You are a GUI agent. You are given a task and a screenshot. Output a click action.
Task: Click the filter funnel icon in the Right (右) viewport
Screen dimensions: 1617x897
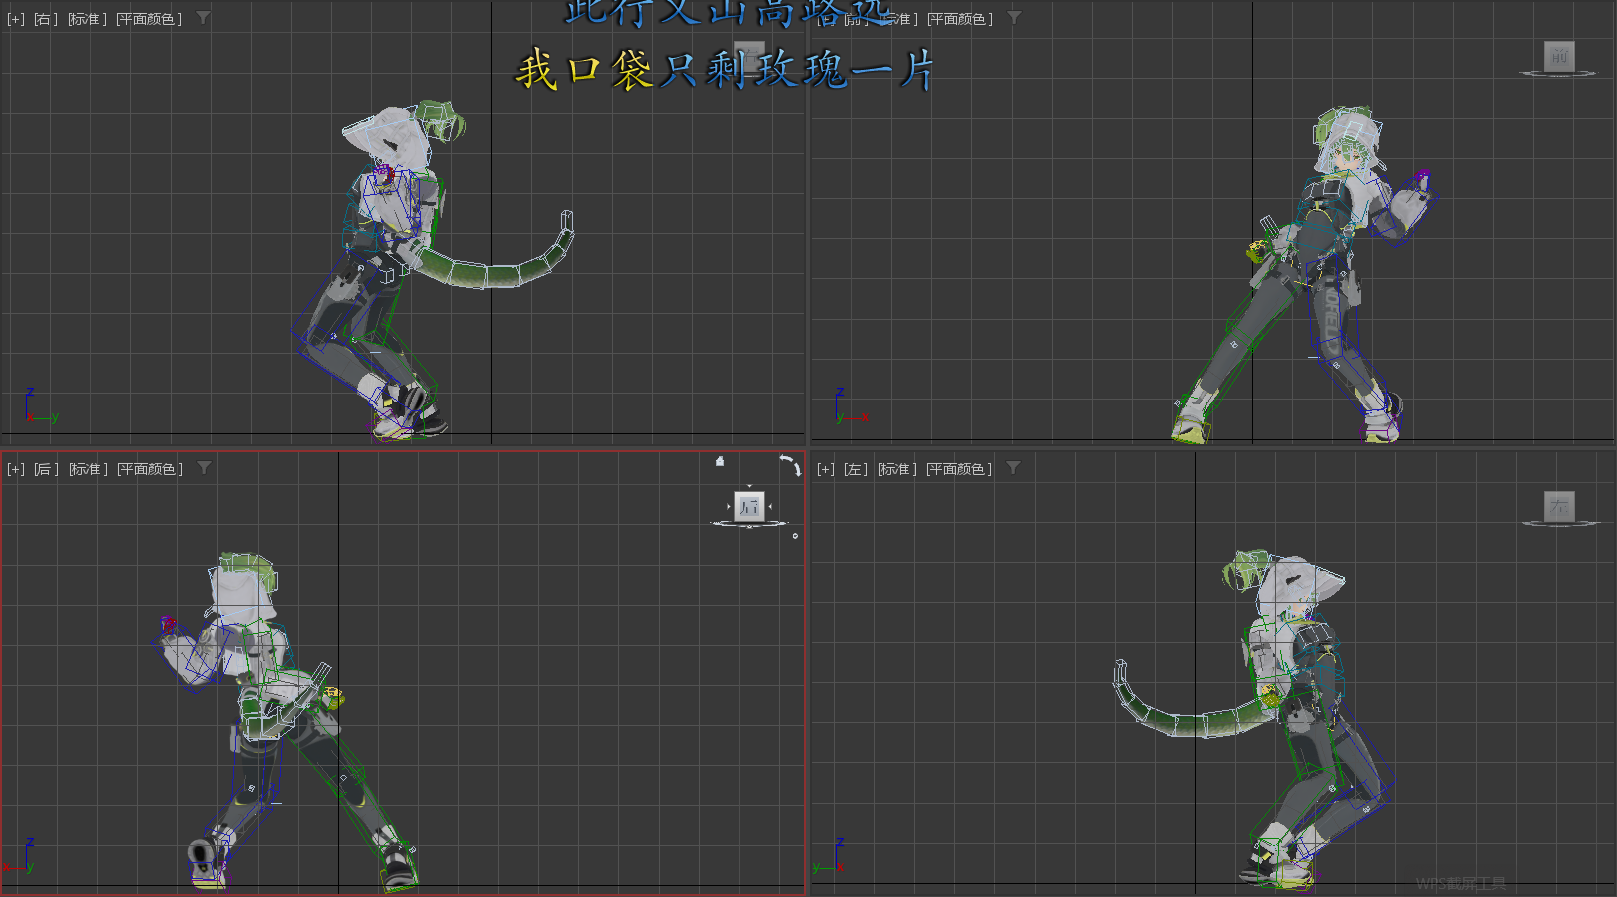[203, 18]
